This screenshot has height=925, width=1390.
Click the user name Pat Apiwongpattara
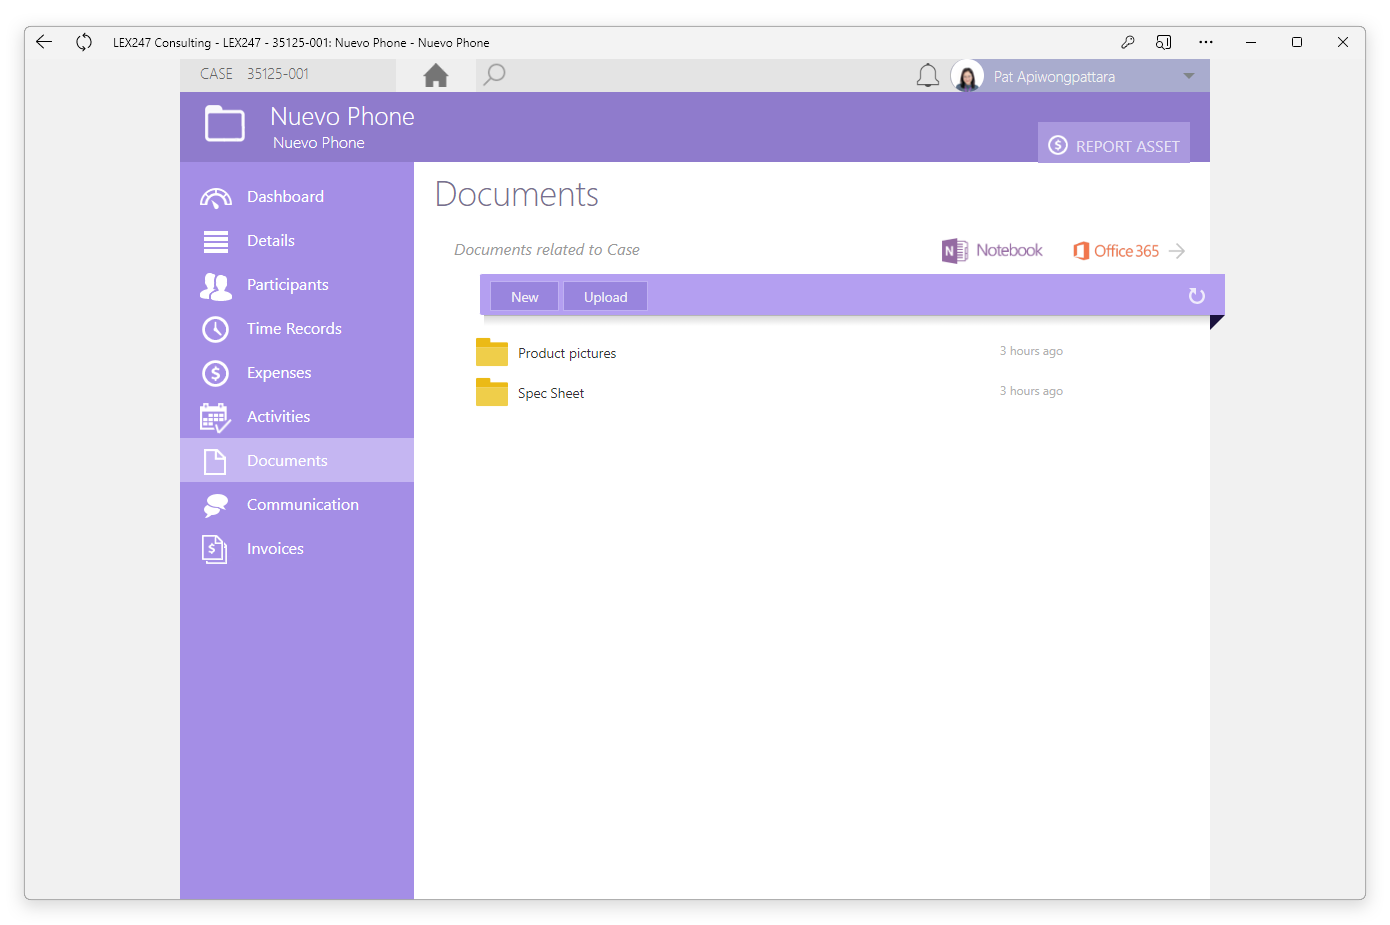pyautogui.click(x=1054, y=77)
